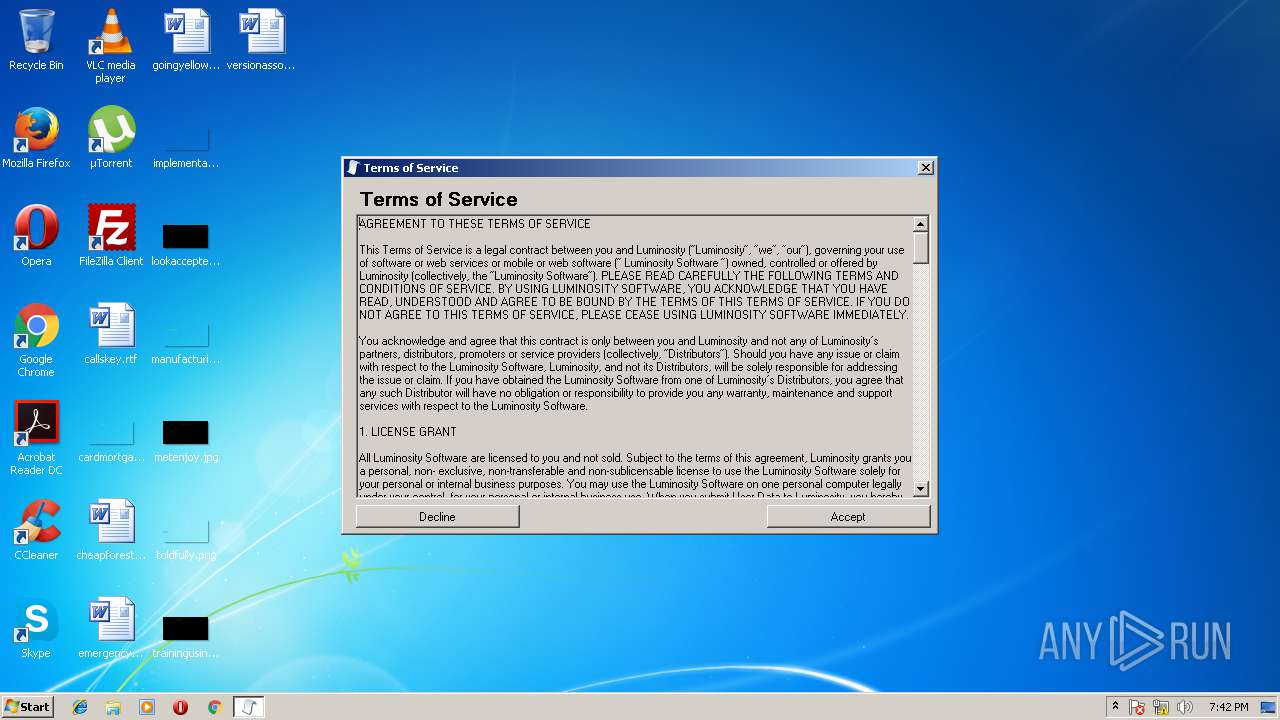Open the volume speaker tray icon
The image size is (1280, 720).
(1185, 707)
